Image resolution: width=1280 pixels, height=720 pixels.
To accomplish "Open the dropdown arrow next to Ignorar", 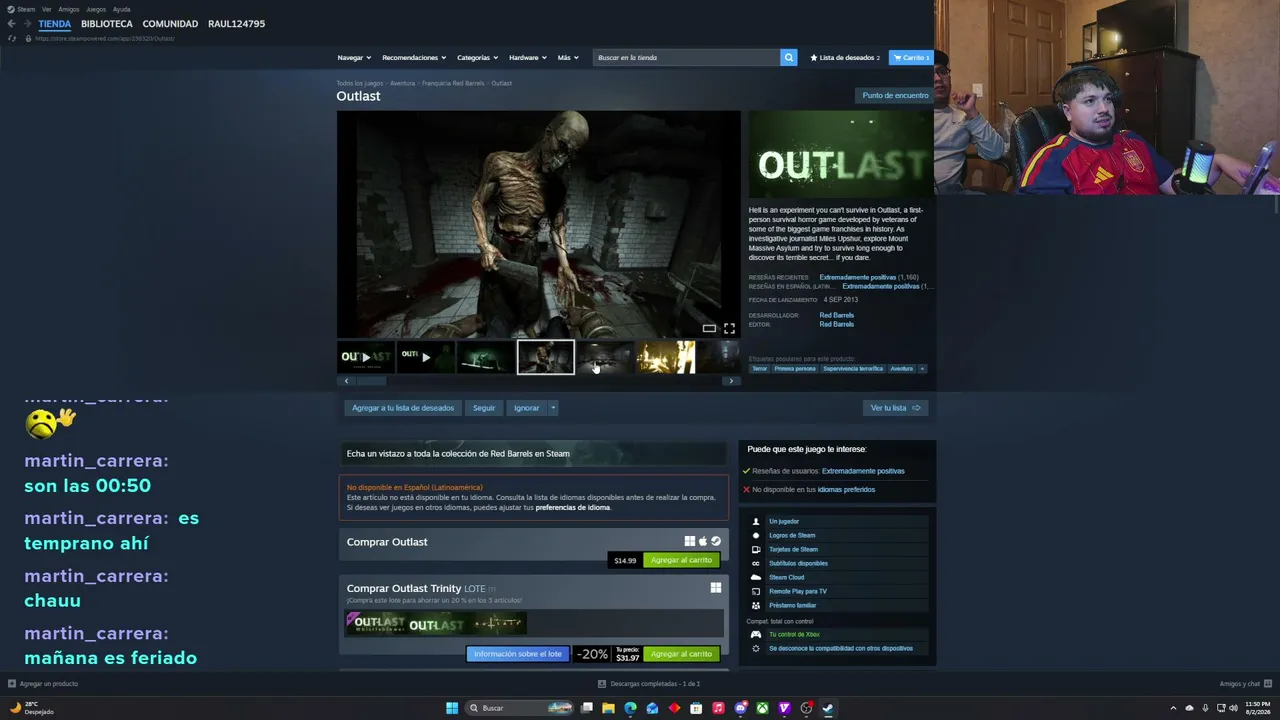I will [x=553, y=408].
